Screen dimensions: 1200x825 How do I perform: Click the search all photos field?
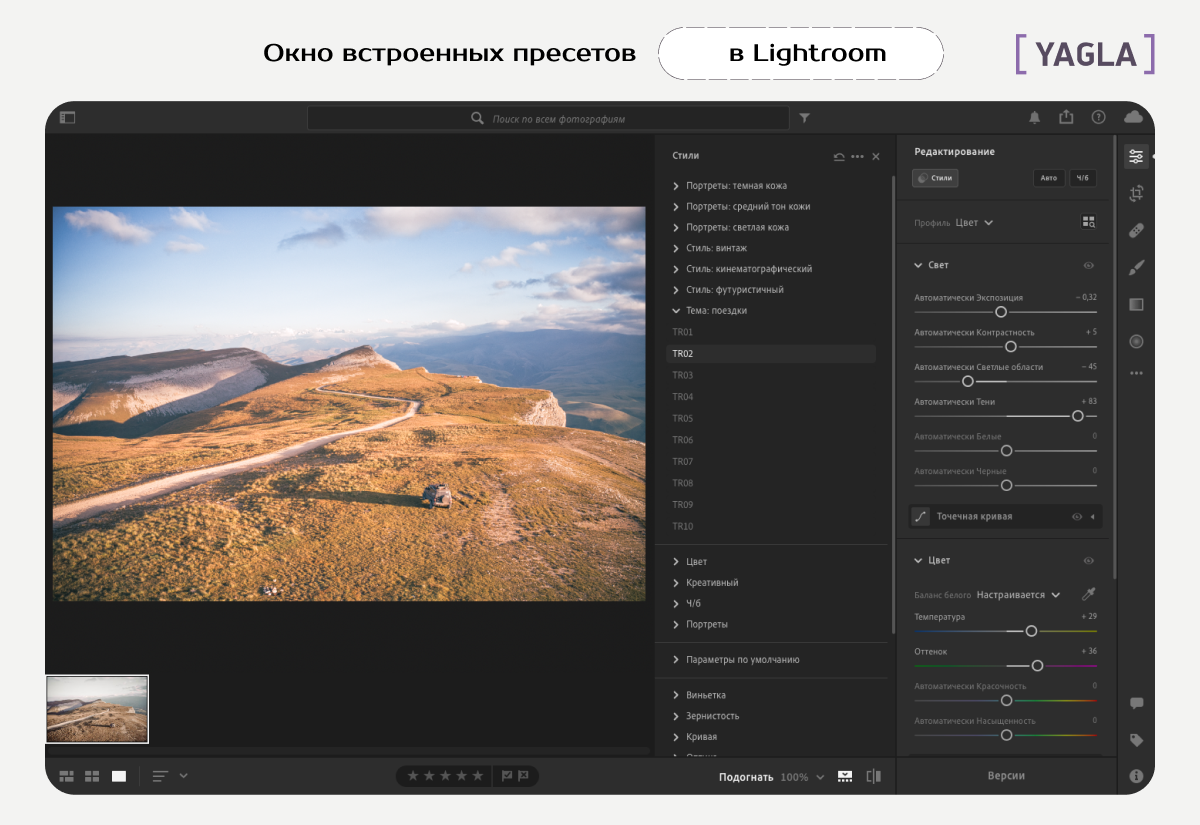[x=548, y=118]
